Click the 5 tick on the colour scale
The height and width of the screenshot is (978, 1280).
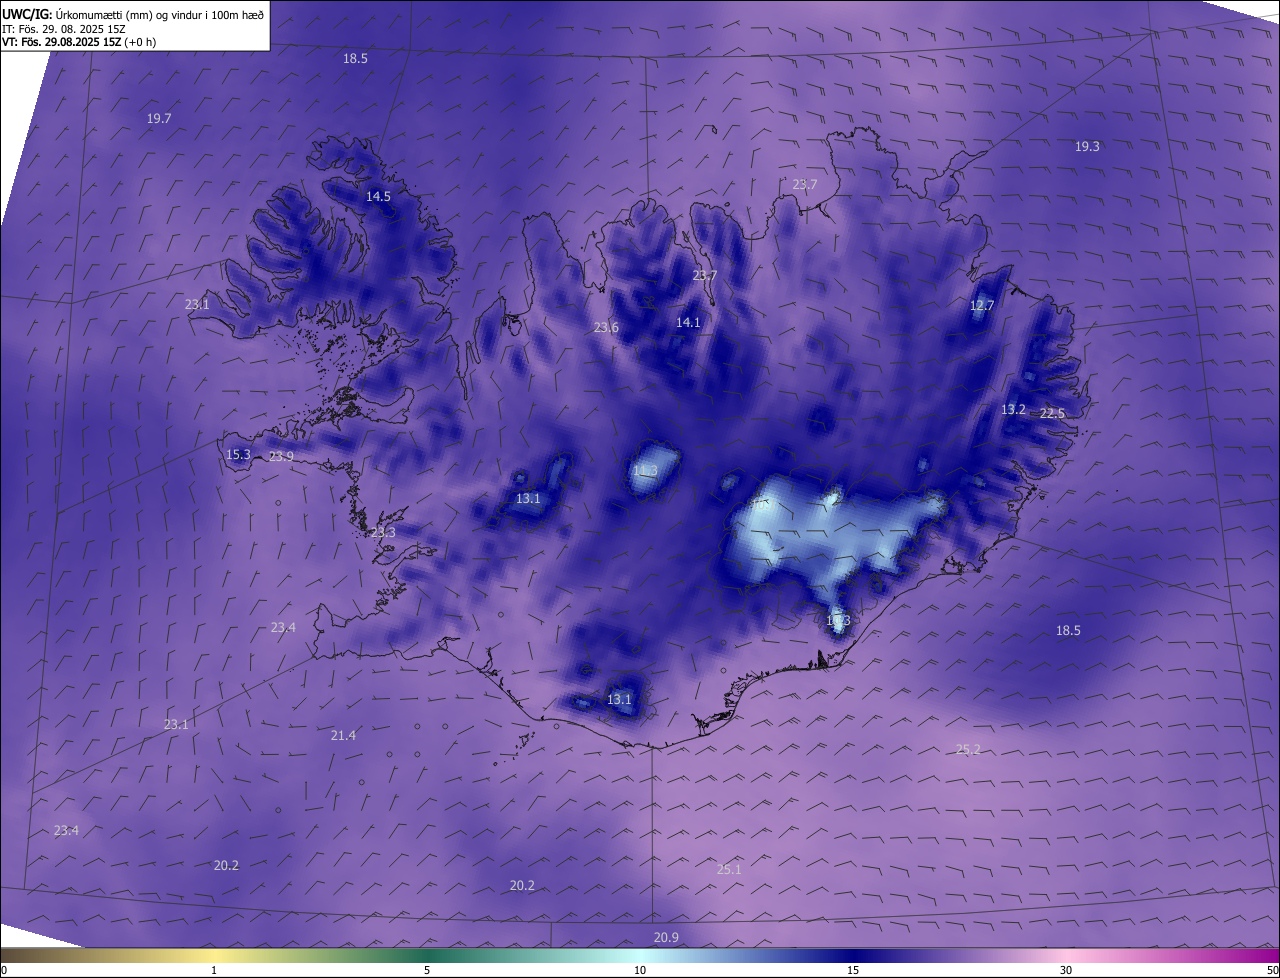tap(427, 970)
